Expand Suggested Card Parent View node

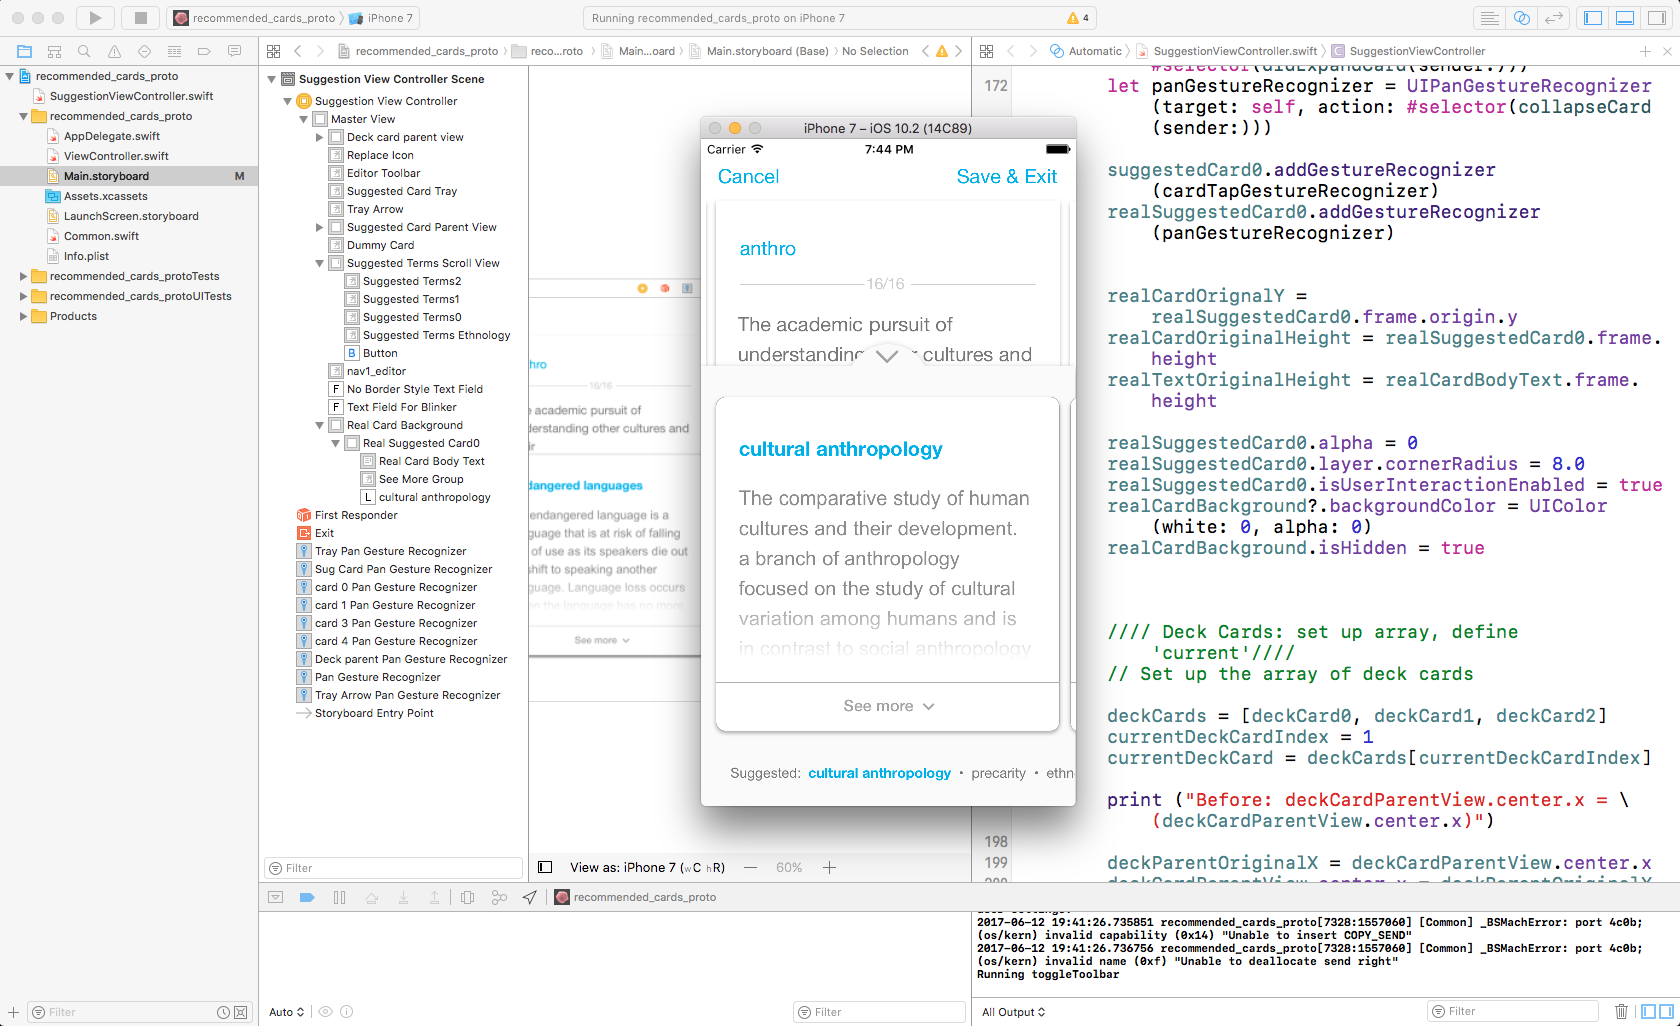pyautogui.click(x=319, y=227)
